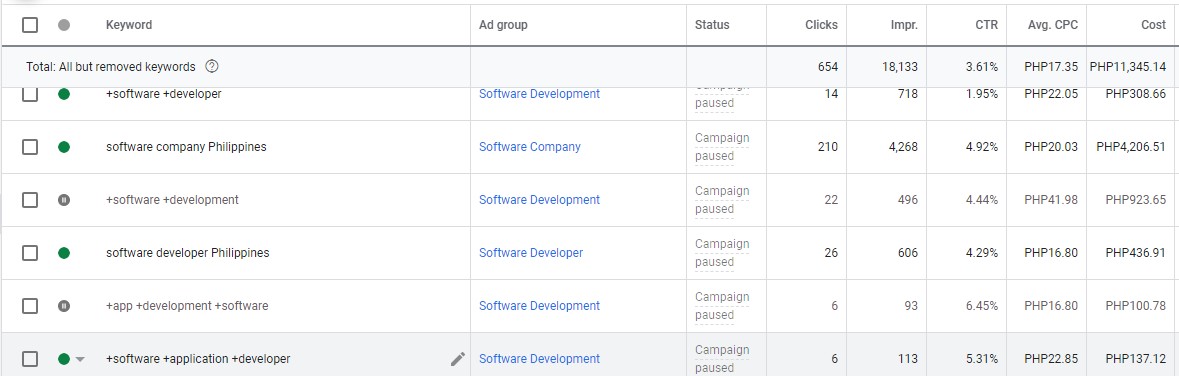1179x376 pixels.
Task: Sort by the CTR column header
Action: coord(986,25)
